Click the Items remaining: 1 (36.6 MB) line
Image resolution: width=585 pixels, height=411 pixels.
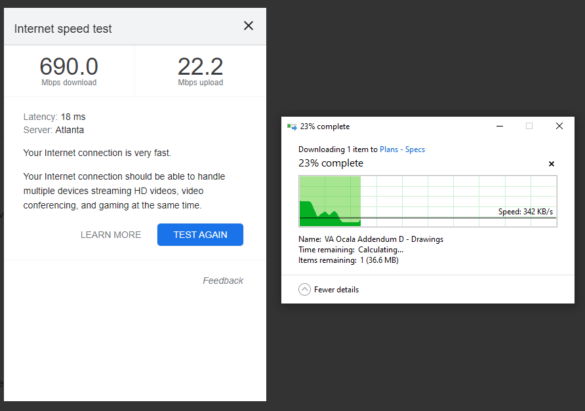point(348,260)
